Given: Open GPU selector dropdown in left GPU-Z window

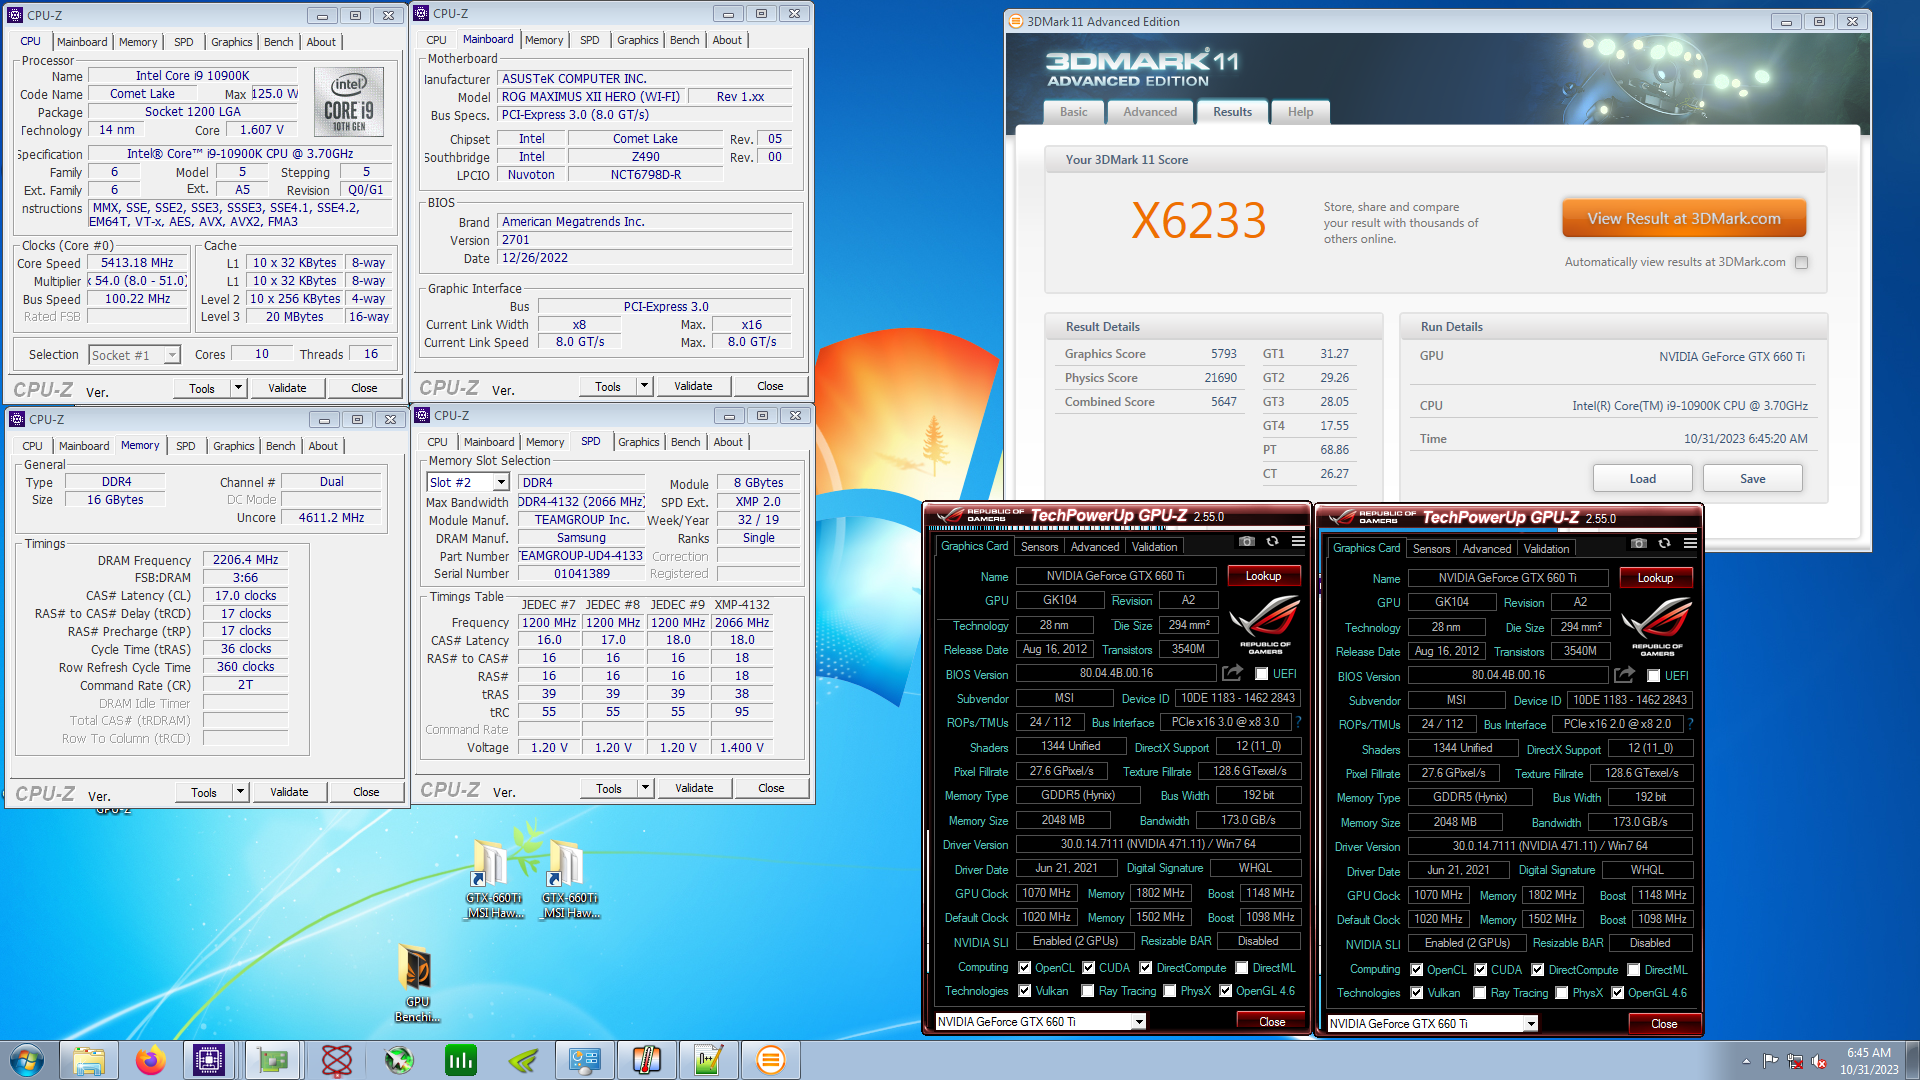Looking at the screenshot, I should [1138, 1022].
